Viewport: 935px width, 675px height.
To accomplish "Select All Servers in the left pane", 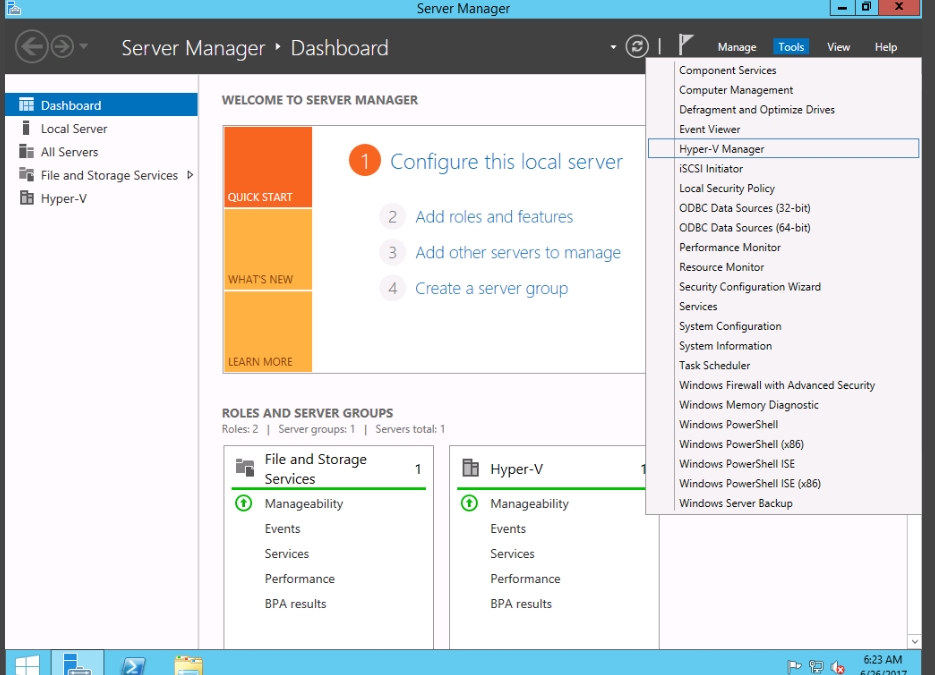I will point(69,152).
